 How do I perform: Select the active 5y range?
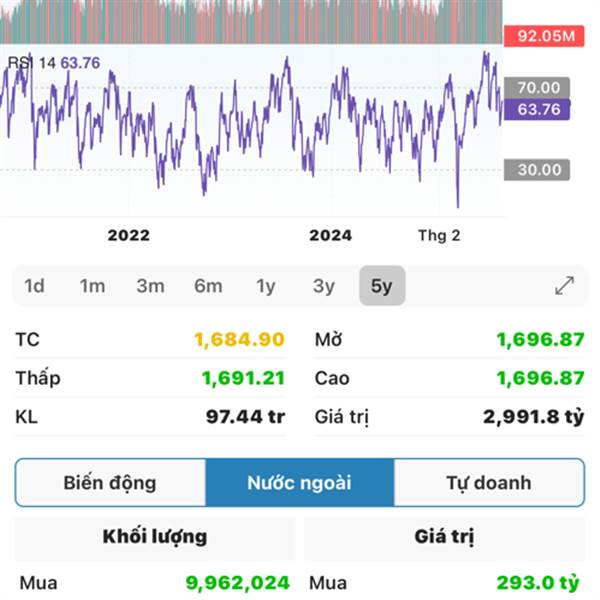click(382, 286)
